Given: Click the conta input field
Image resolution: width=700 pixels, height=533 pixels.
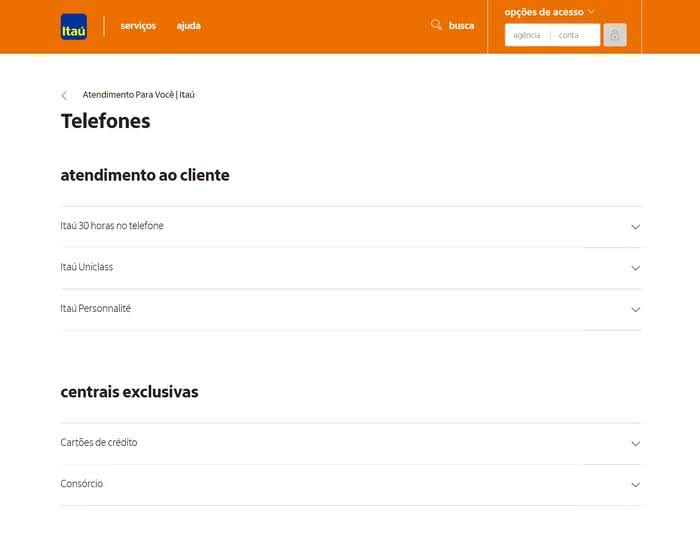Looking at the screenshot, I should tap(576, 35).
